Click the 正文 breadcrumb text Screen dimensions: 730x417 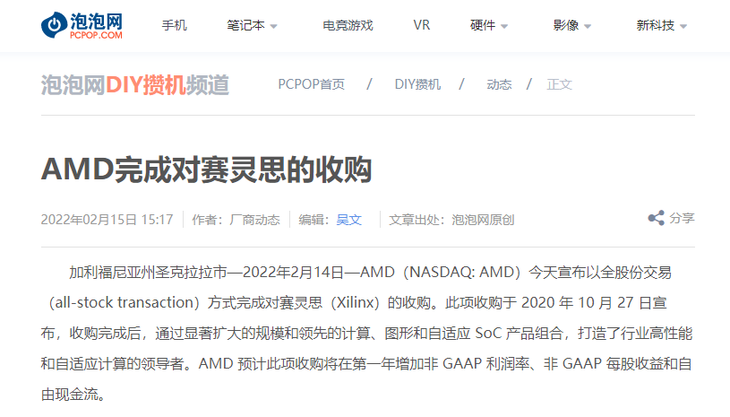click(x=559, y=84)
